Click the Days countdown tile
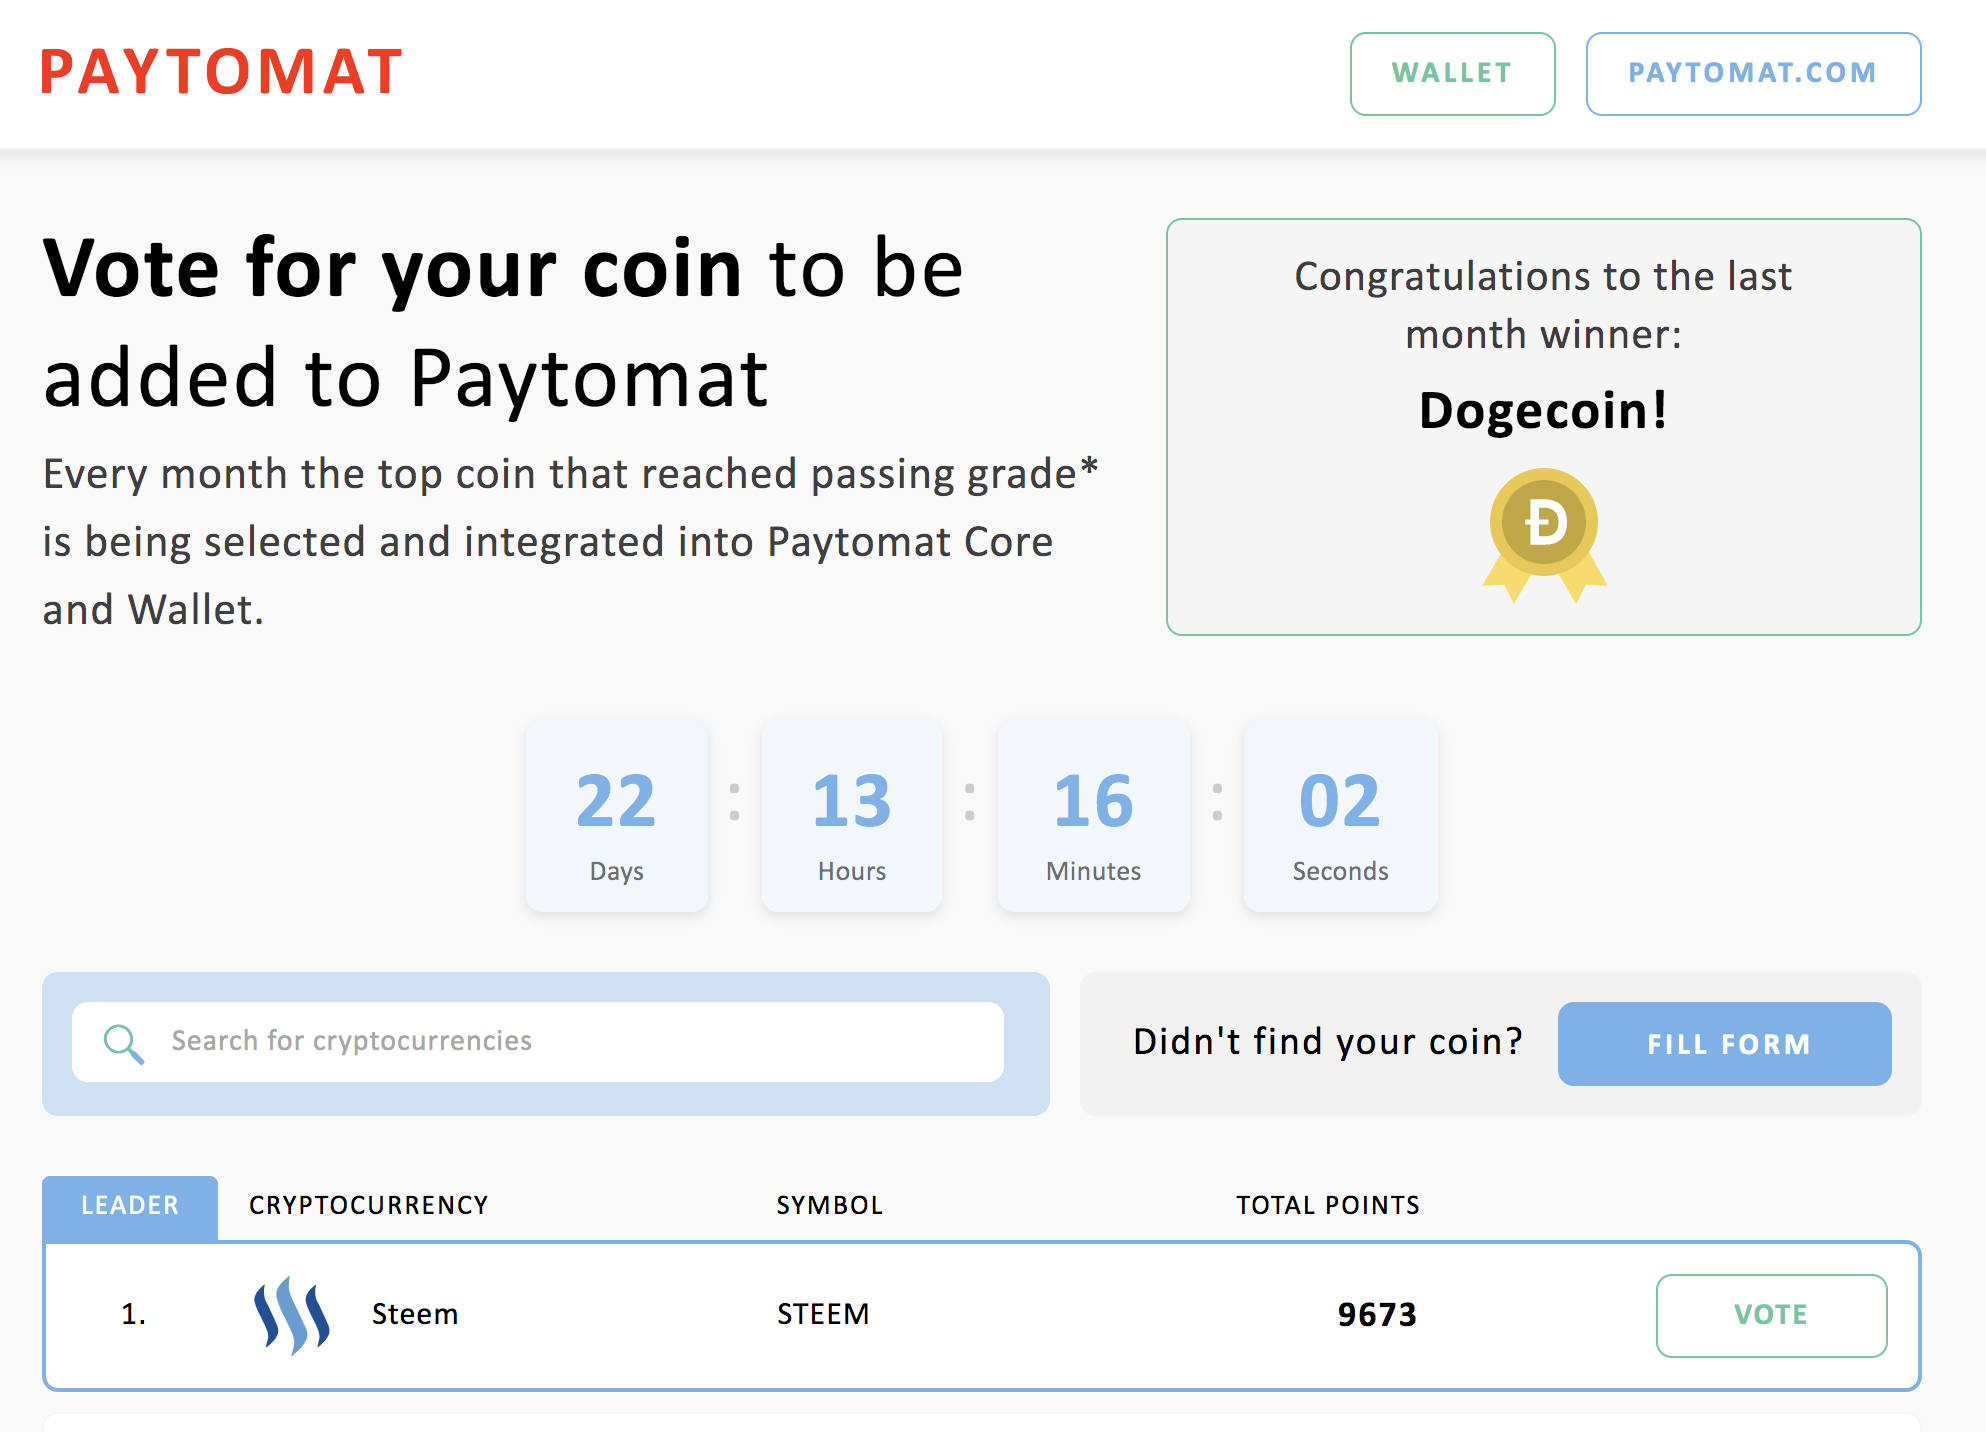Image resolution: width=1986 pixels, height=1432 pixels. coord(617,816)
